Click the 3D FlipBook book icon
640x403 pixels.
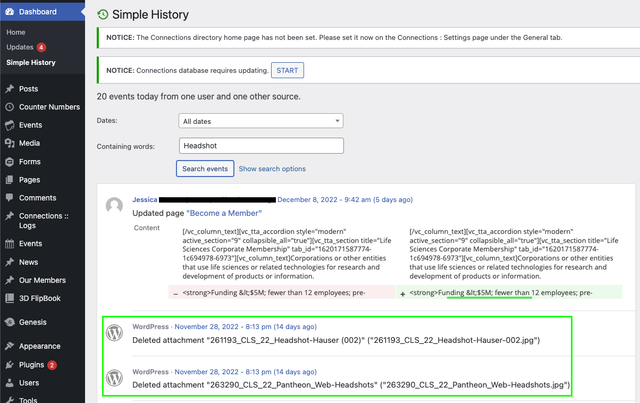pyautogui.click(x=9, y=298)
